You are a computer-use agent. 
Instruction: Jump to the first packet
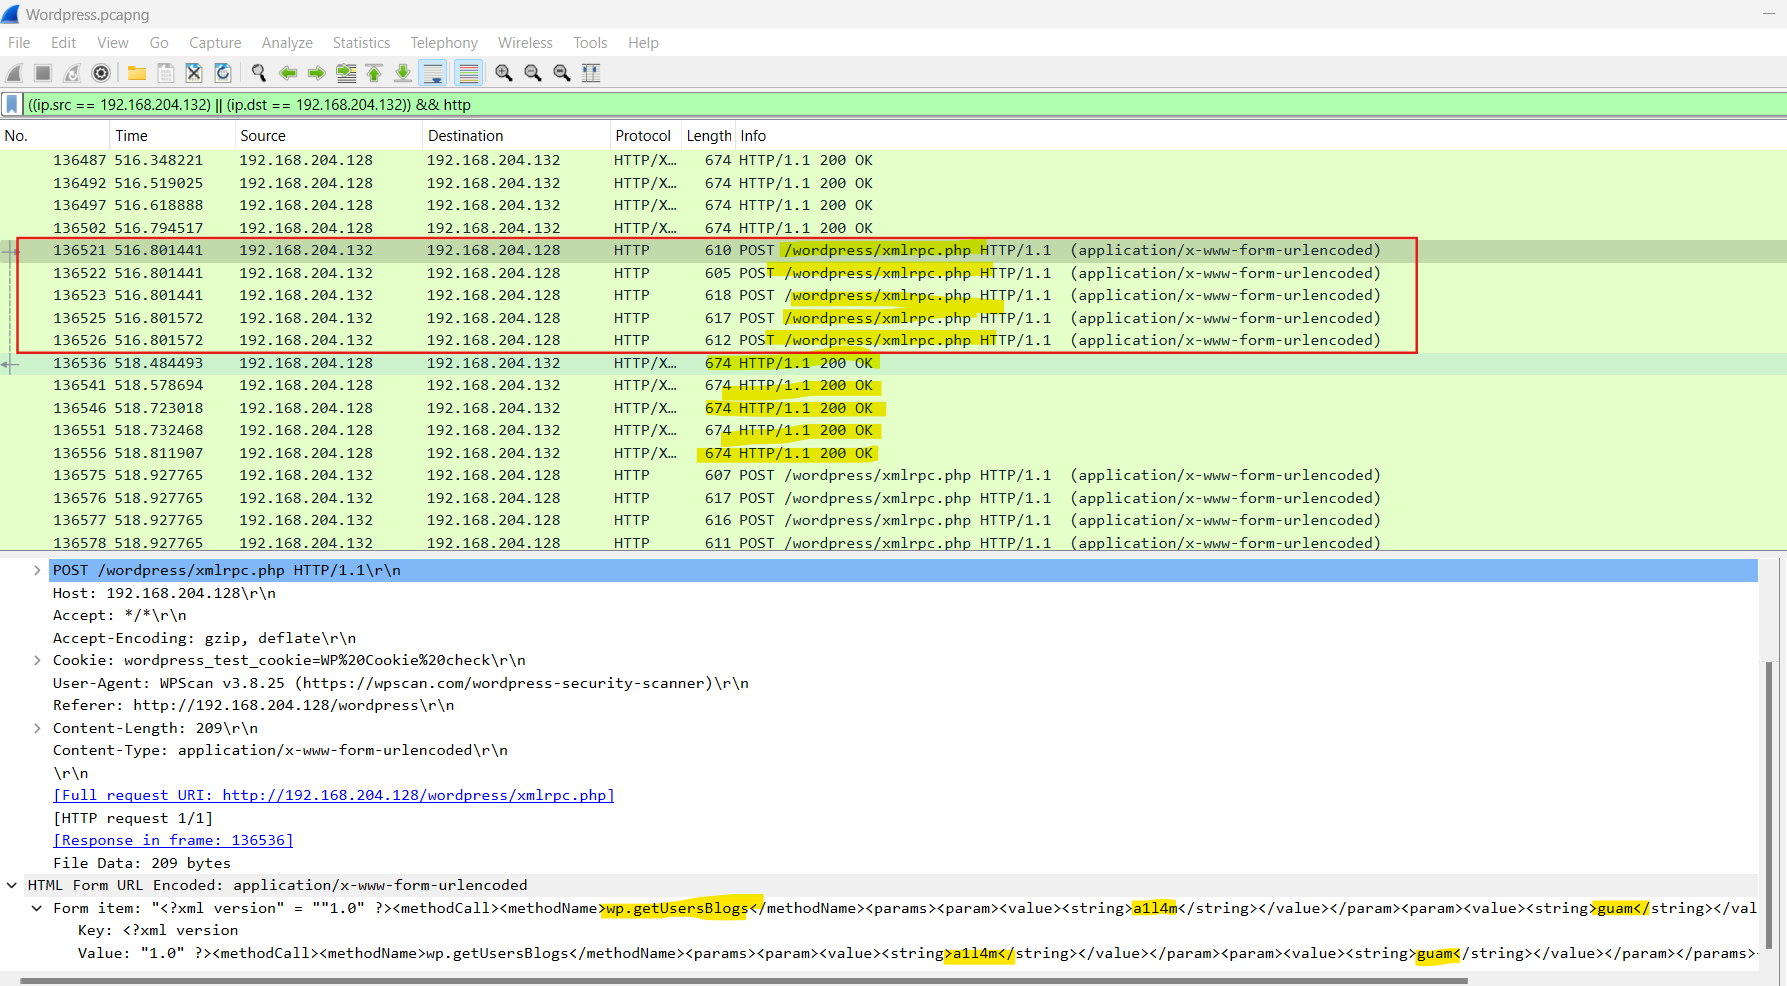point(374,73)
